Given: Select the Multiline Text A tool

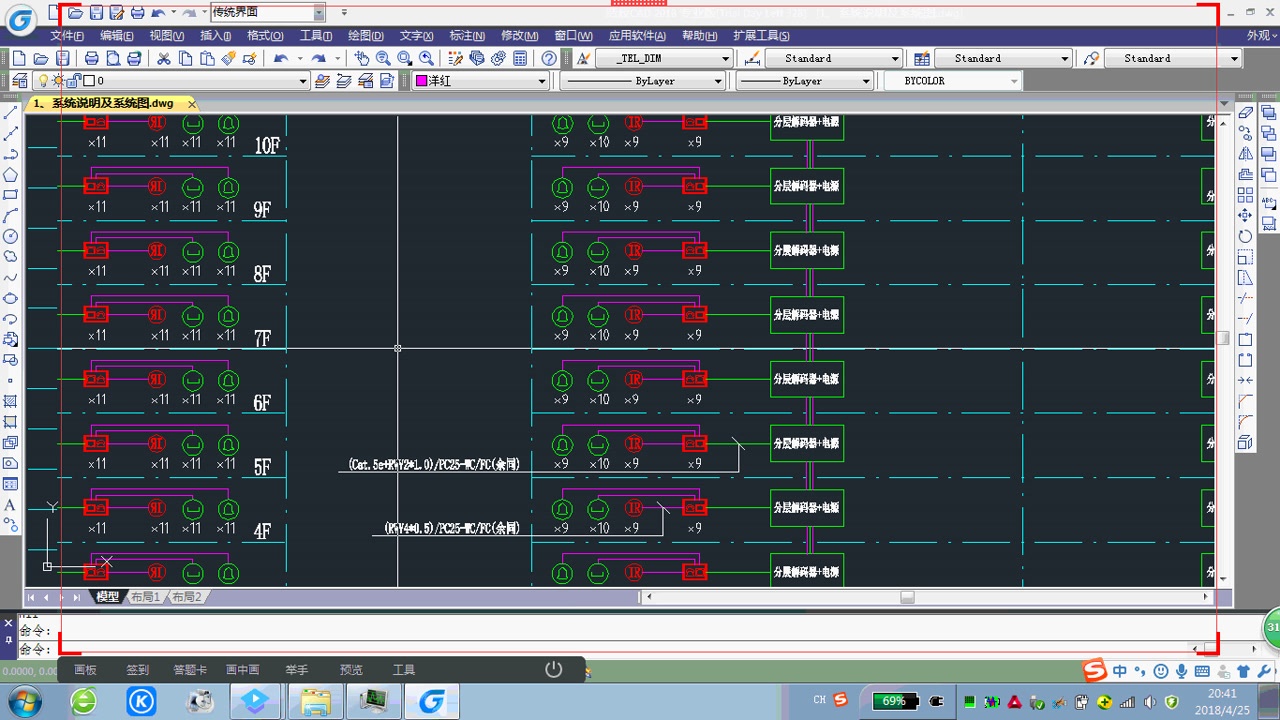Looking at the screenshot, I should [x=11, y=505].
